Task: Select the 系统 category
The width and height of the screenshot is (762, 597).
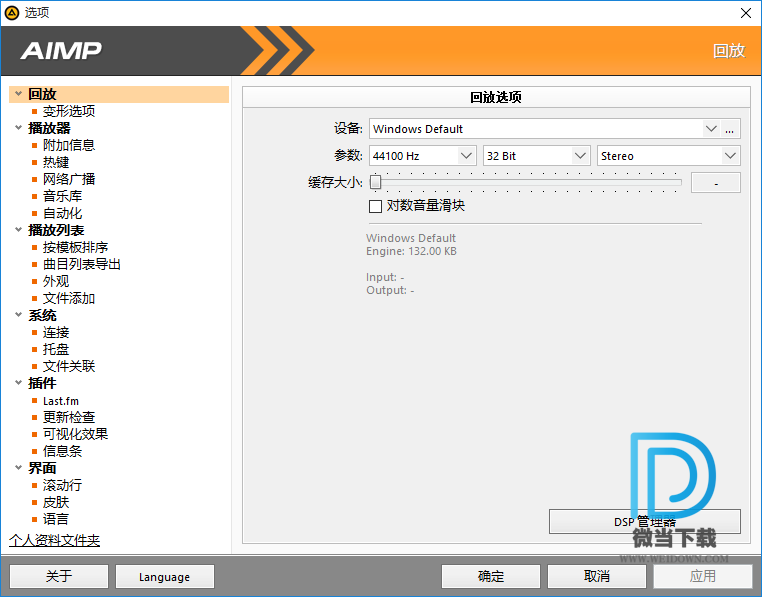Action: click(42, 315)
